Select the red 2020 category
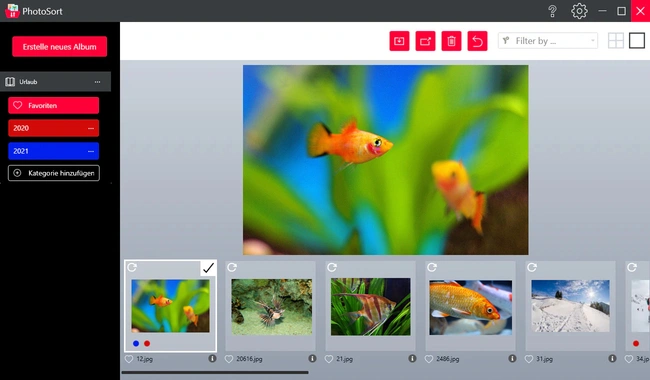 pos(53,128)
